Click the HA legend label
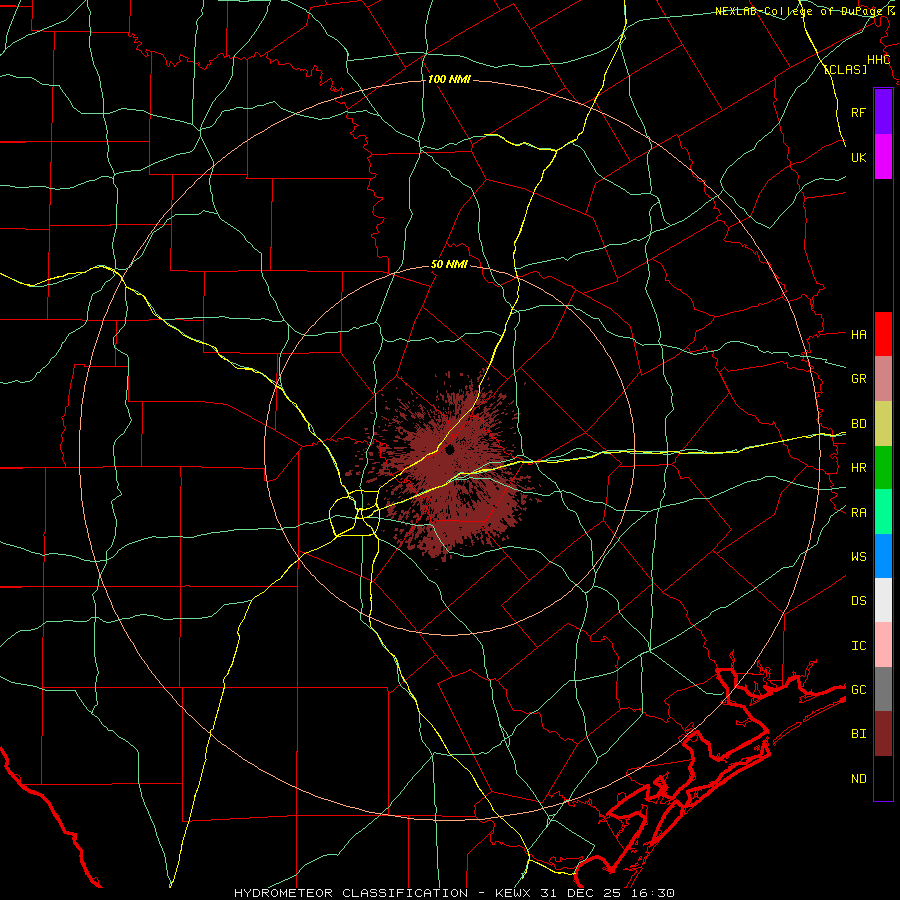This screenshot has height=900, width=900. tap(858, 335)
